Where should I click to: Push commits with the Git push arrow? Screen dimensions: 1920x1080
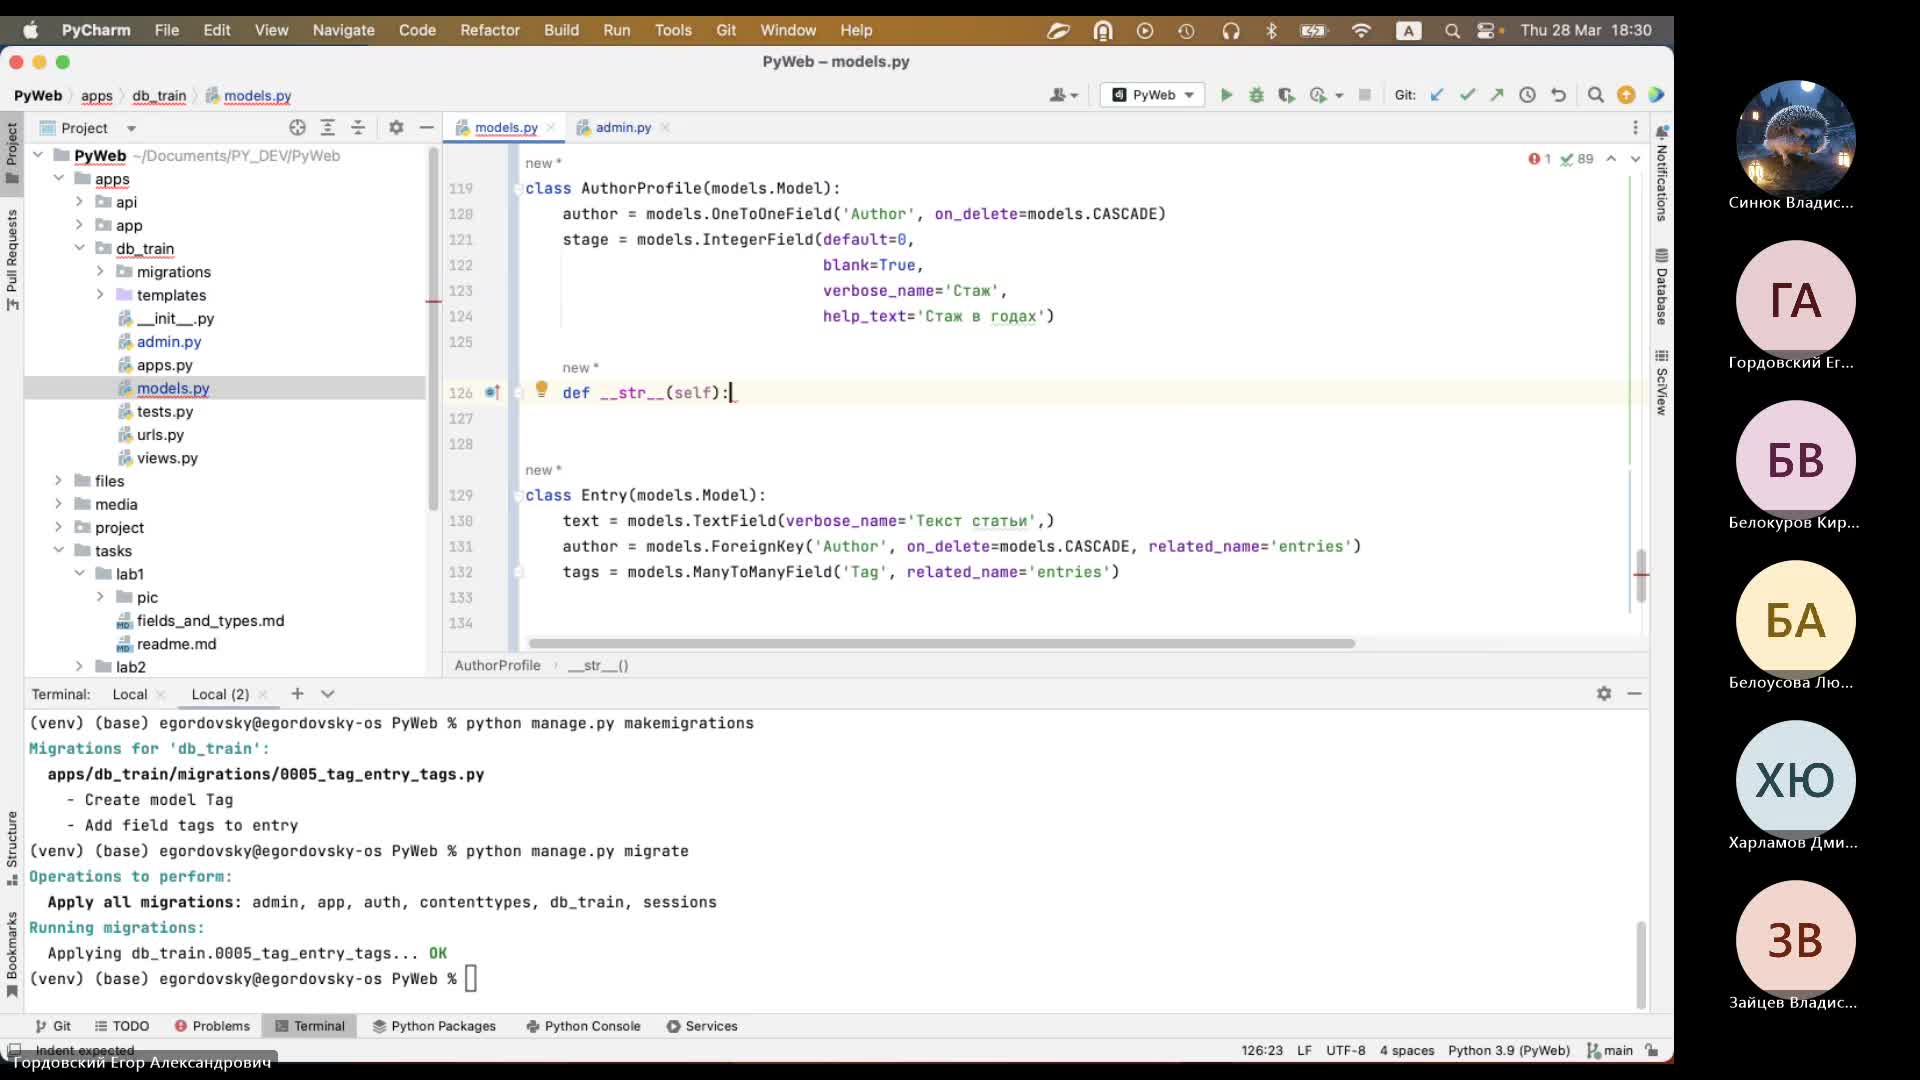1497,95
